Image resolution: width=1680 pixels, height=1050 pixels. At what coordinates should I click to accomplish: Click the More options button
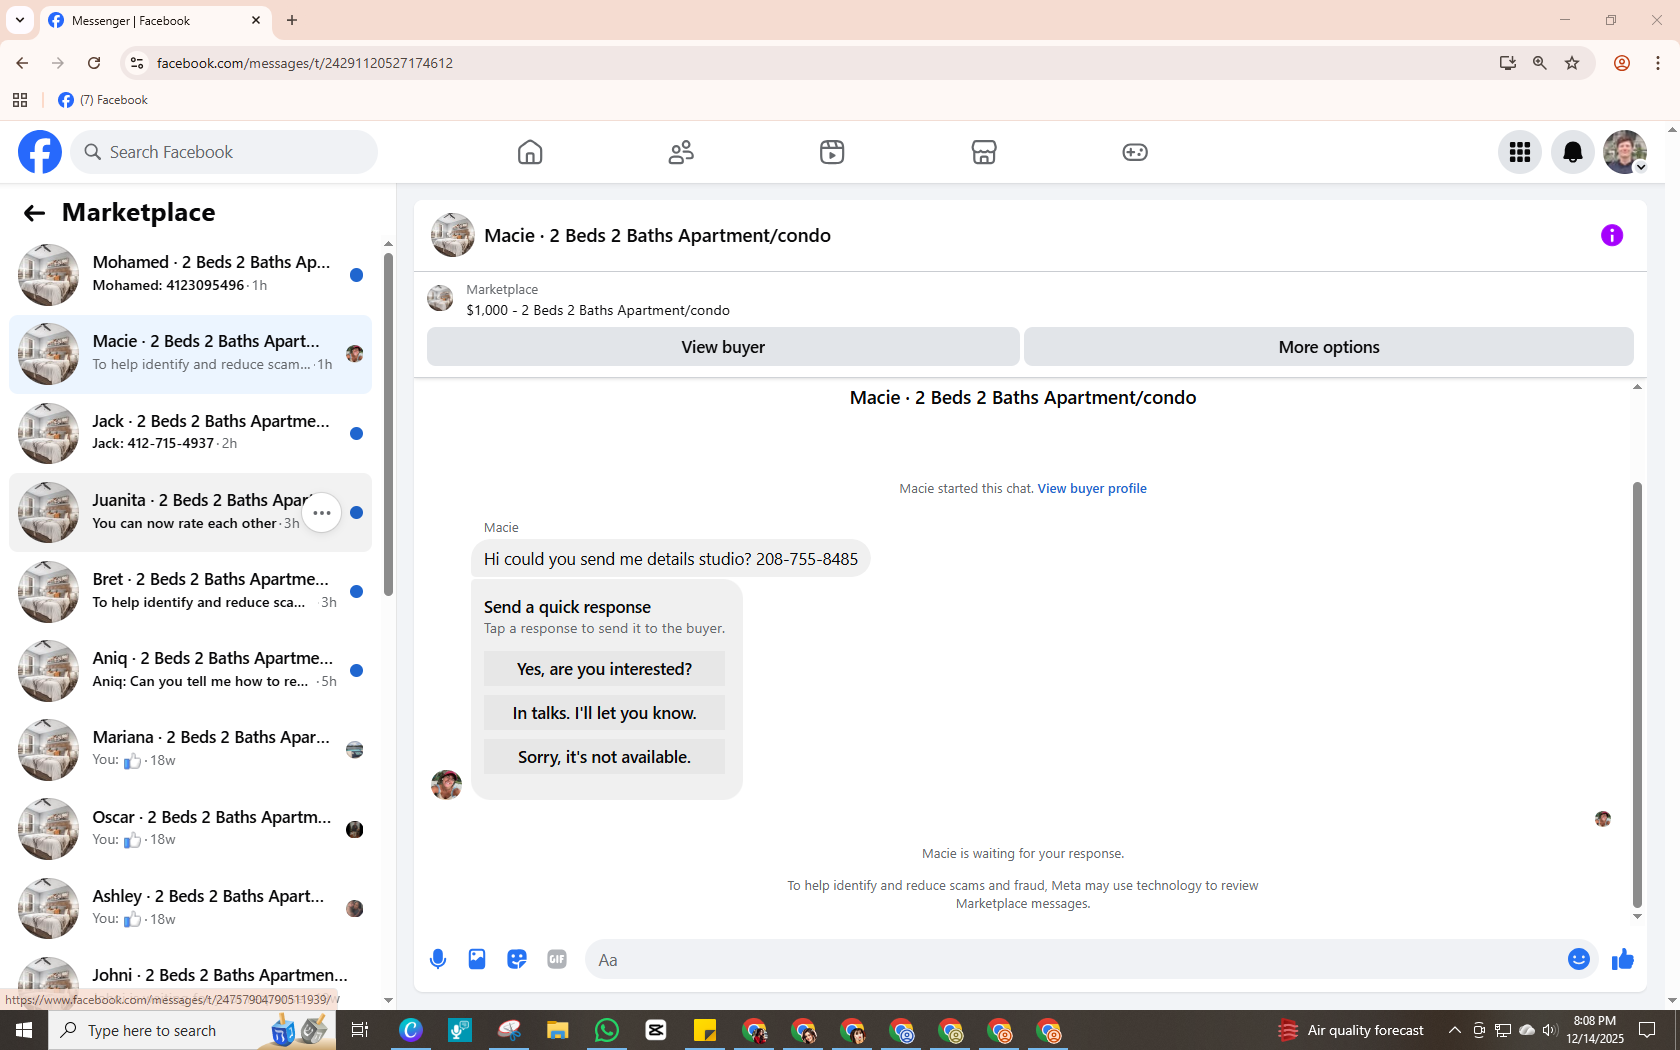(x=1329, y=347)
